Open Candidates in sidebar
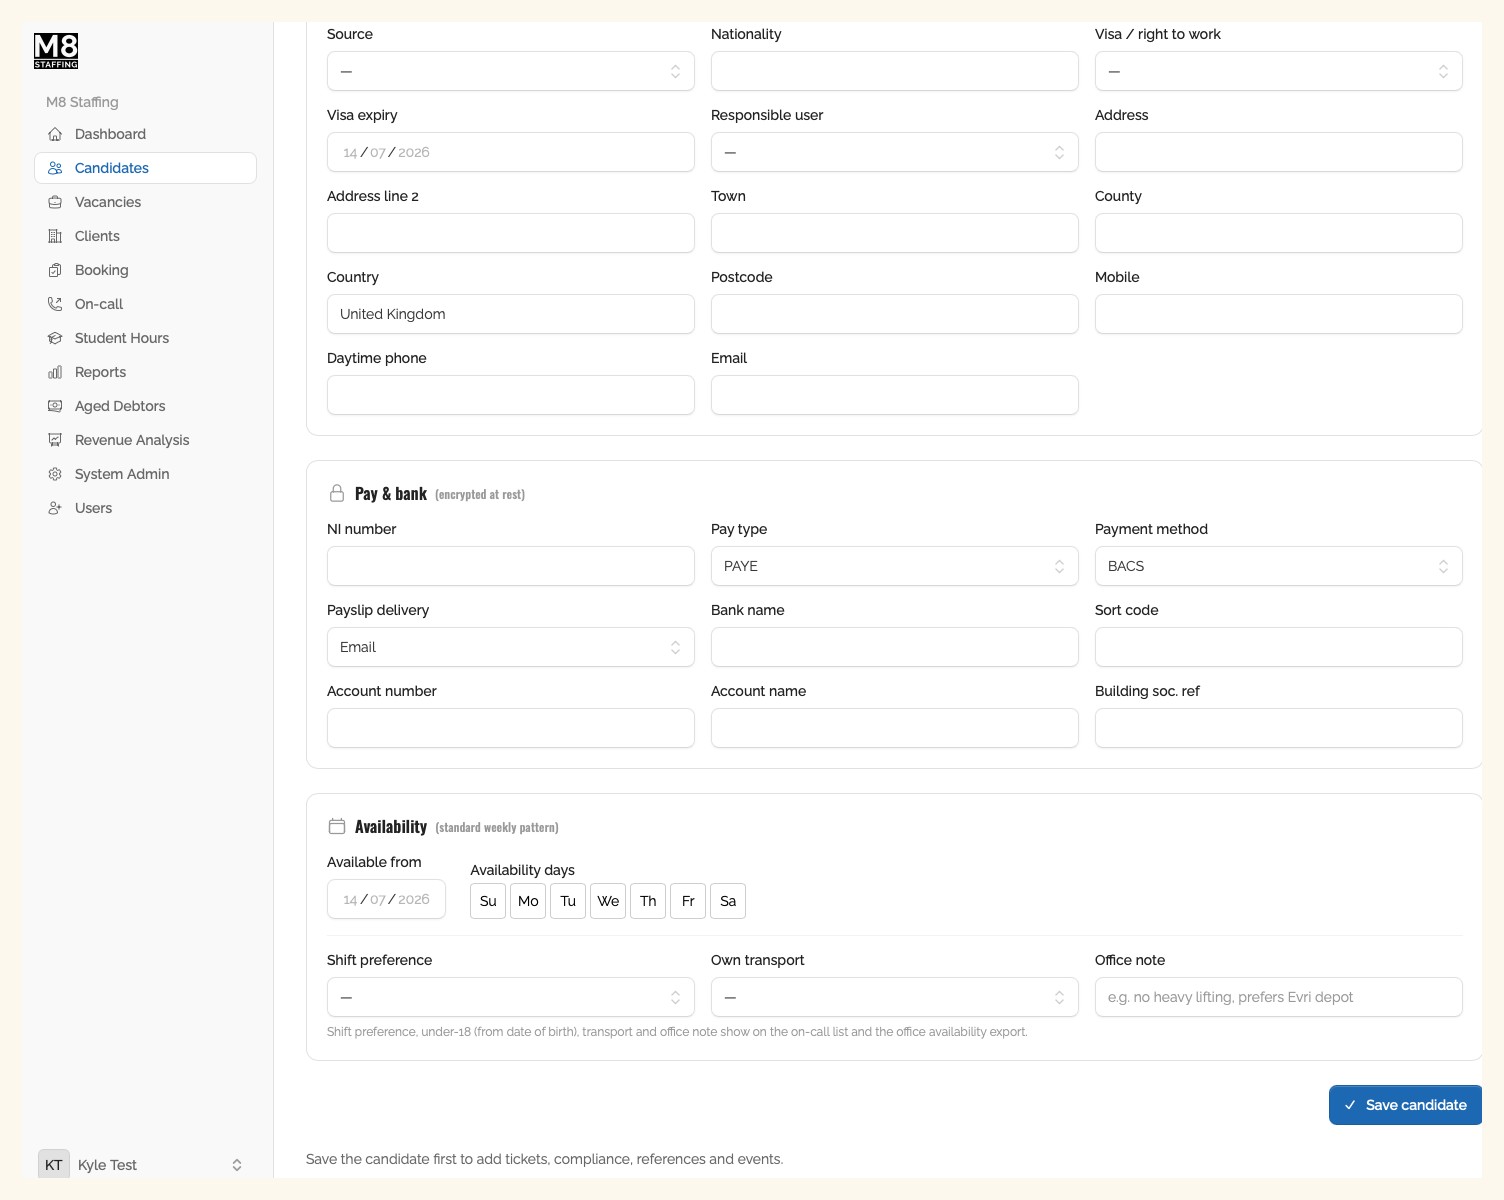Viewport: 1504px width, 1200px height. tap(145, 168)
